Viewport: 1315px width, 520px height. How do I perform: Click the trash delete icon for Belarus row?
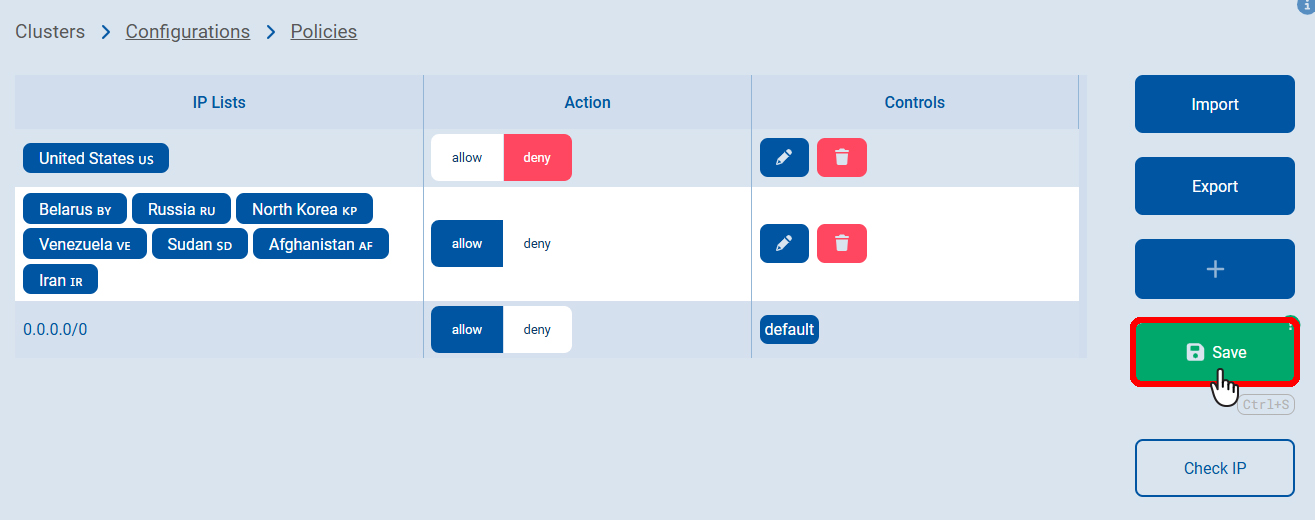pyautogui.click(x=842, y=243)
